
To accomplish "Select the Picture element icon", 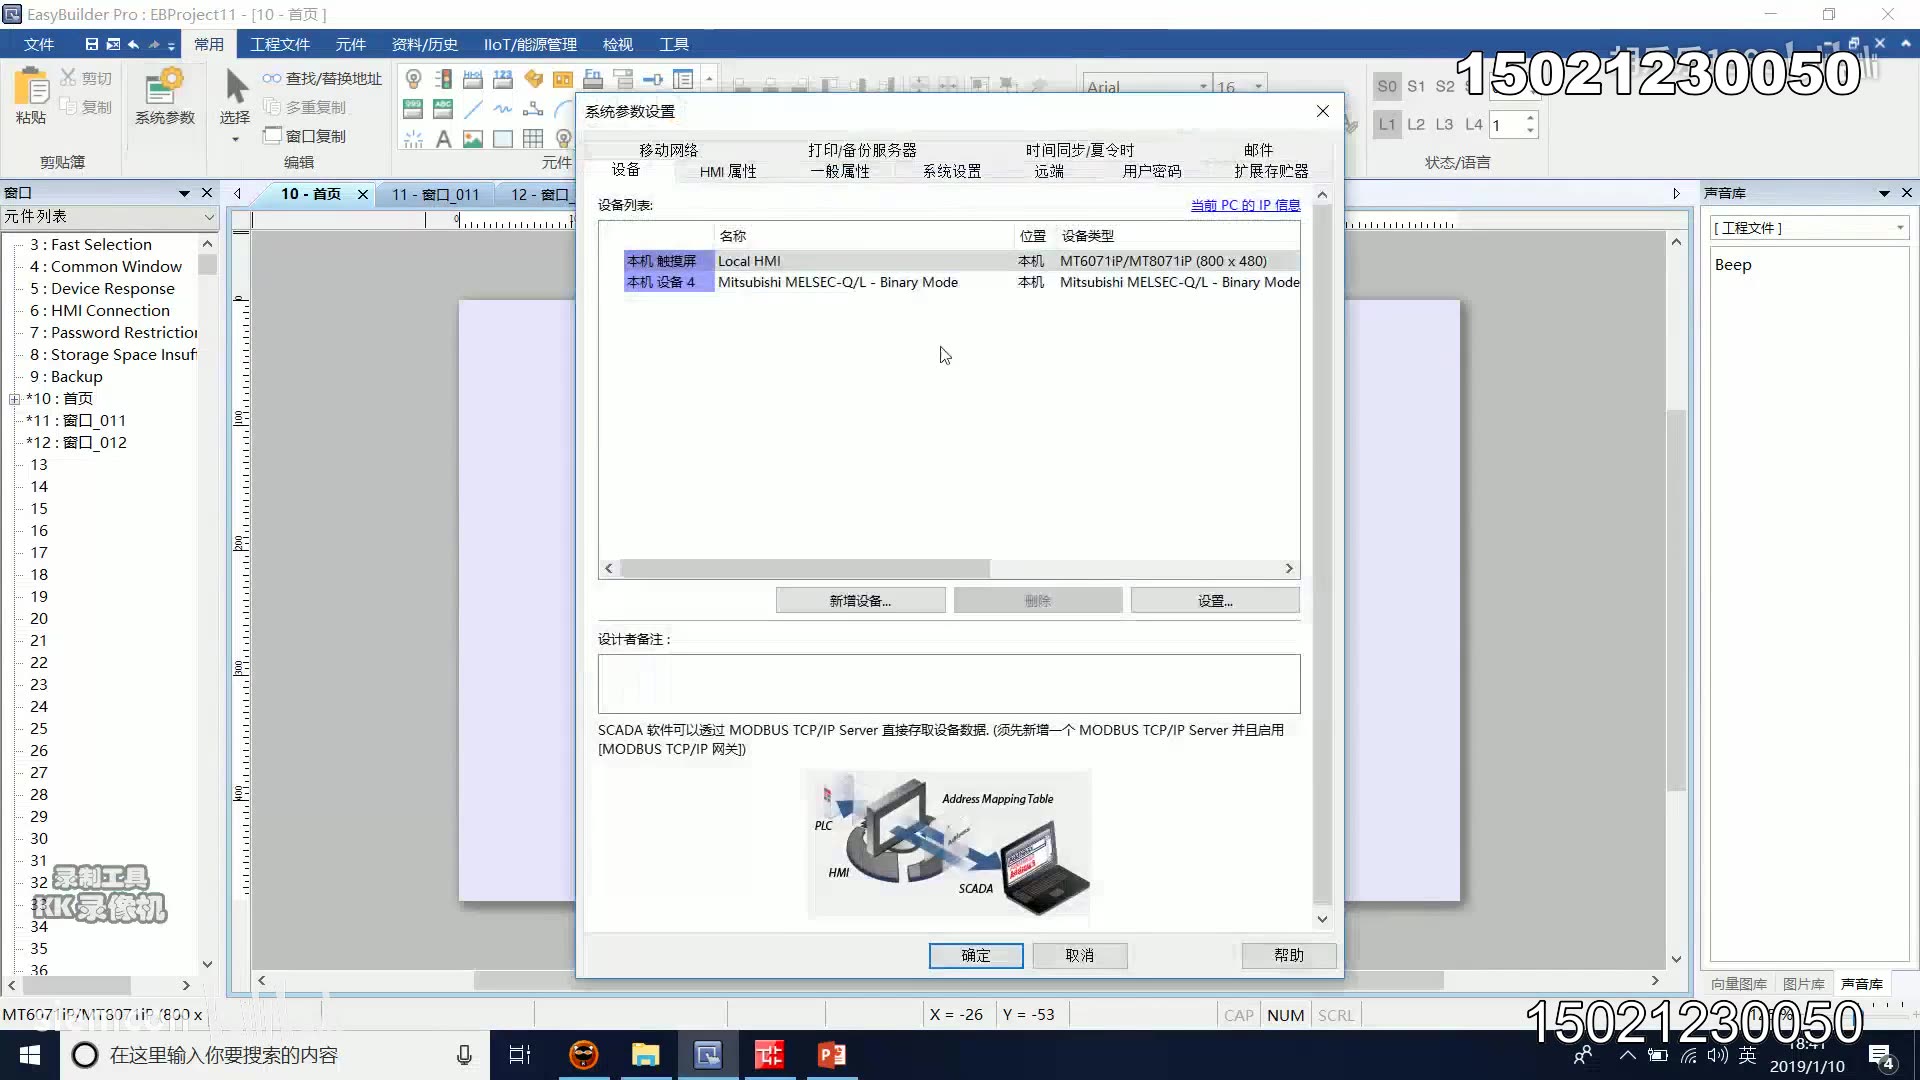I will coord(473,139).
